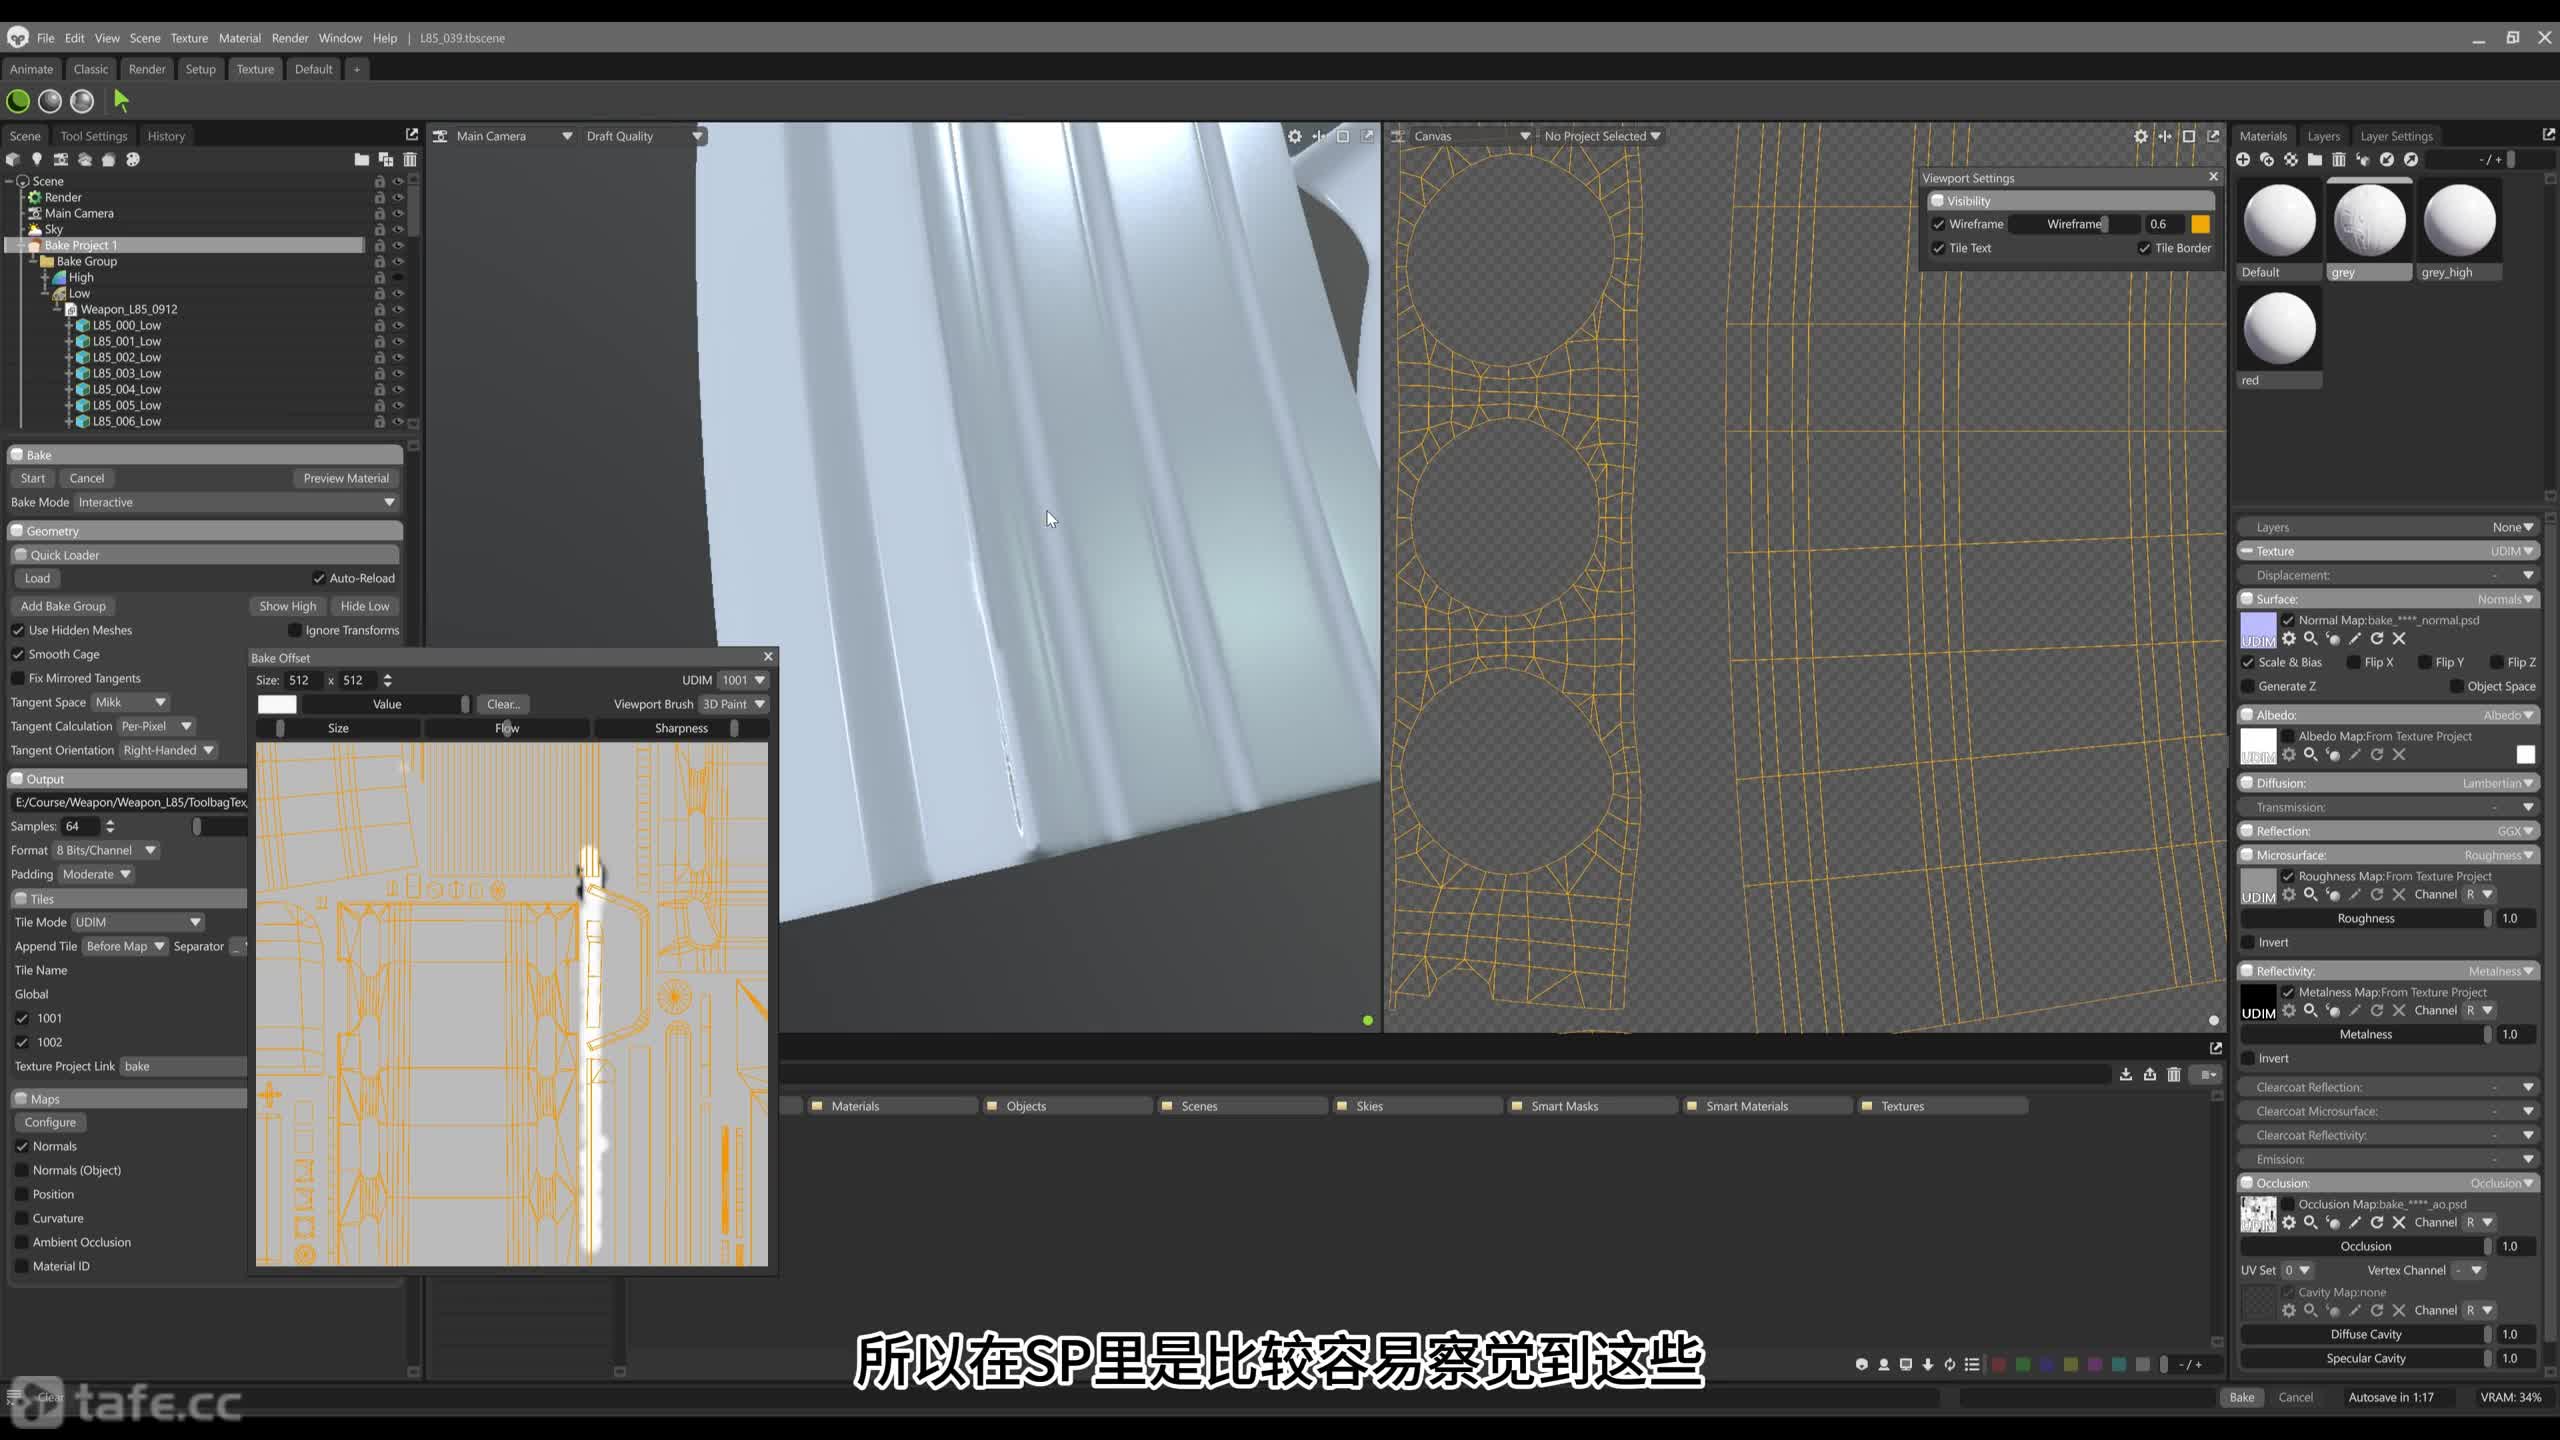Open Format 8 Bits/Channel dropdown
Viewport: 2560px width, 1440px height.
(x=106, y=850)
